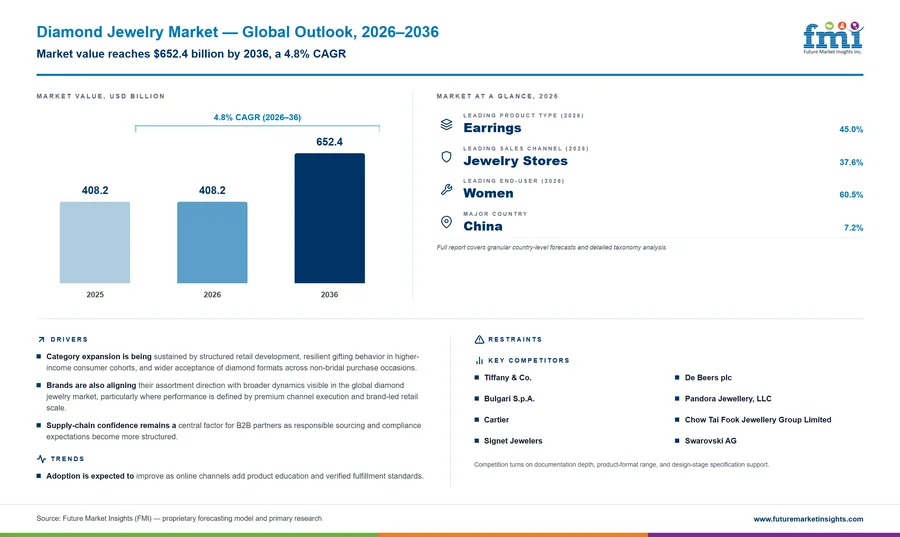Viewport: 900px width, 537px height.
Task: Click the Women end-user label
Action: coord(488,193)
